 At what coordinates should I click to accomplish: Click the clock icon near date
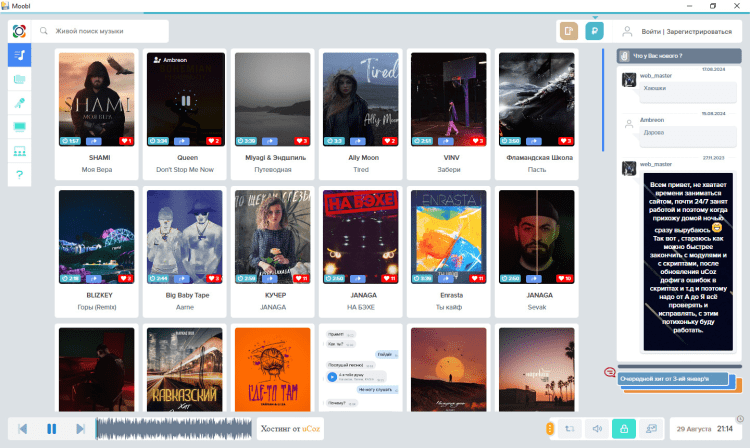(x=740, y=419)
